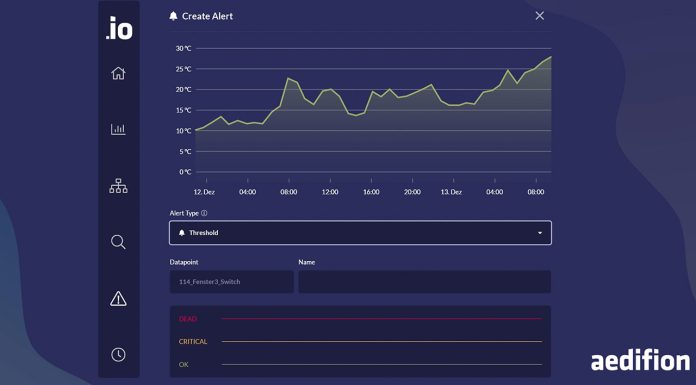The width and height of the screenshot is (696, 385).
Task: Open the home icon in sidebar
Action: 118,73
